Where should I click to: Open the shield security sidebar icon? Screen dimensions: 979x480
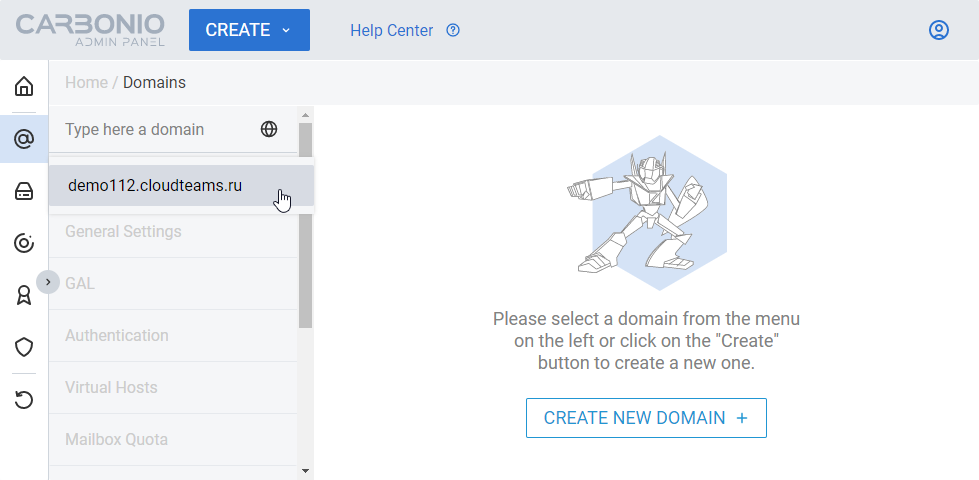coord(24,347)
